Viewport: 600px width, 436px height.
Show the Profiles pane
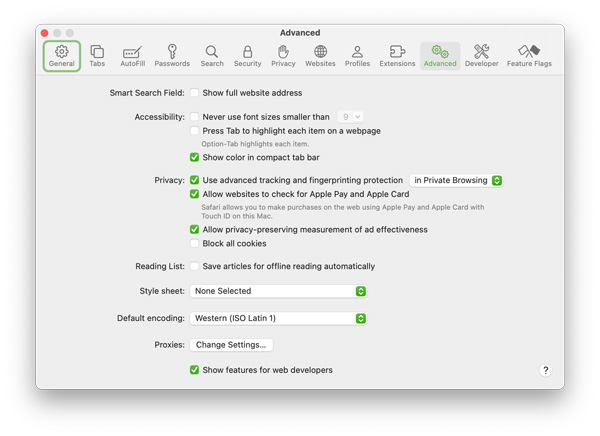pyautogui.click(x=357, y=56)
